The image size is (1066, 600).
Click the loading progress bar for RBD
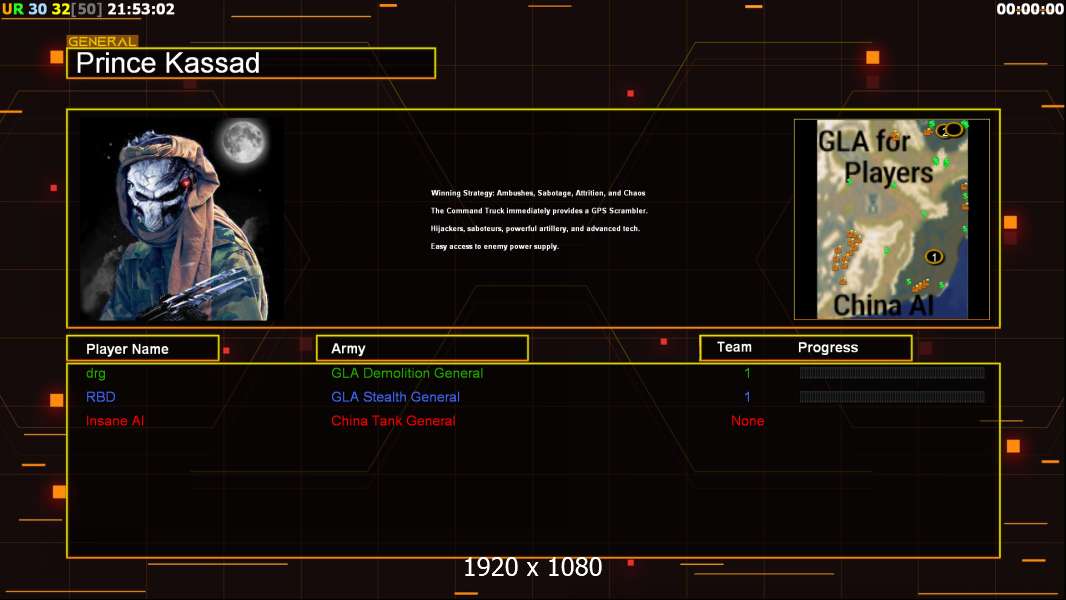pos(892,397)
